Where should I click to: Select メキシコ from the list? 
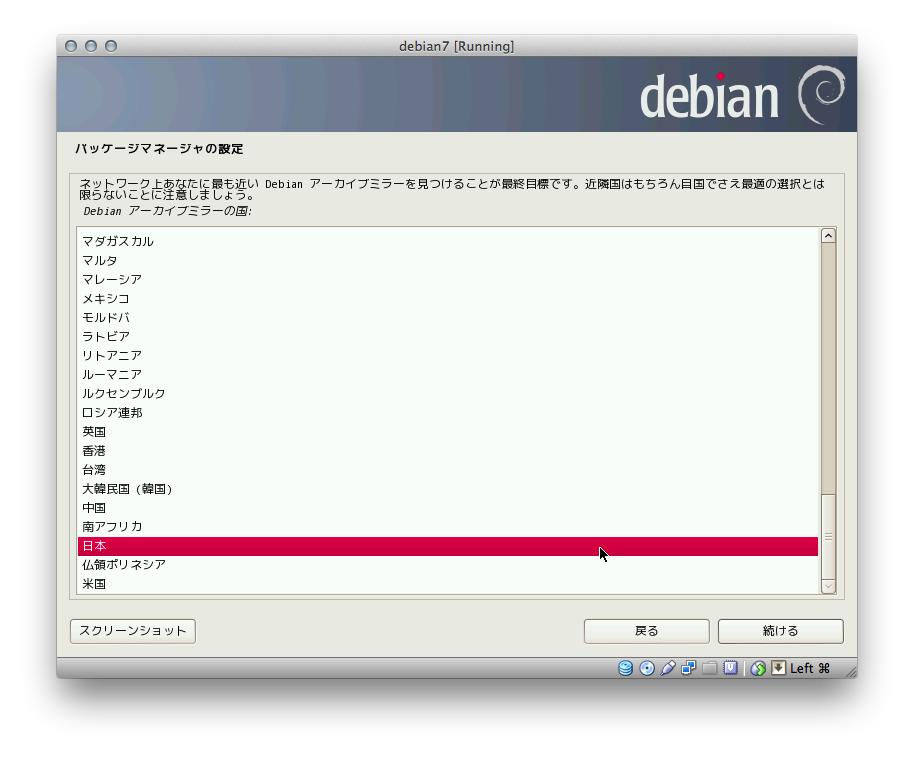[x=448, y=298]
